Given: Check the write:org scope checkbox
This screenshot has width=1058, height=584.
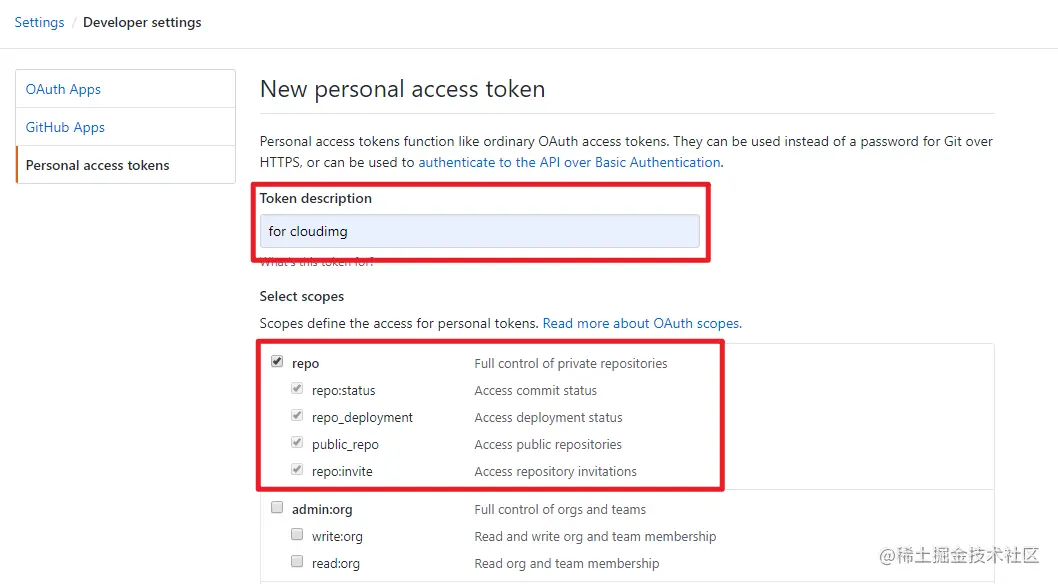Looking at the screenshot, I should [297, 535].
